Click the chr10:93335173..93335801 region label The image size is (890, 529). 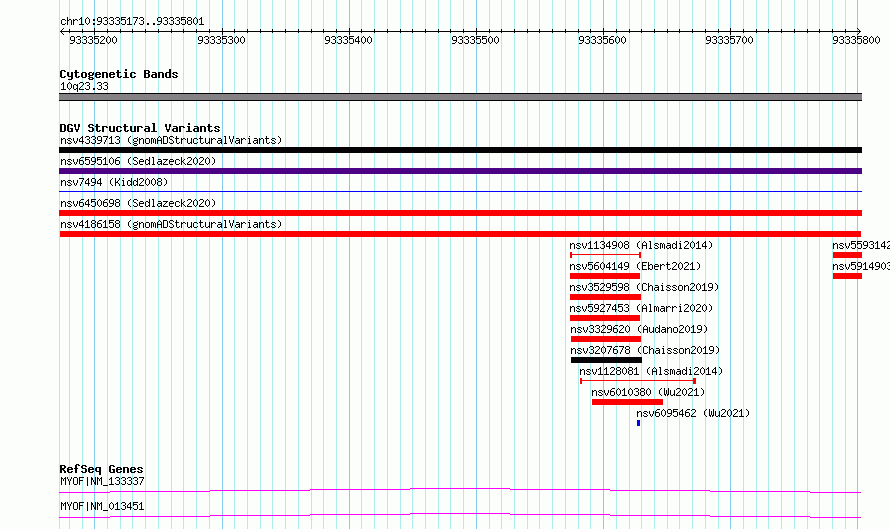pos(132,22)
